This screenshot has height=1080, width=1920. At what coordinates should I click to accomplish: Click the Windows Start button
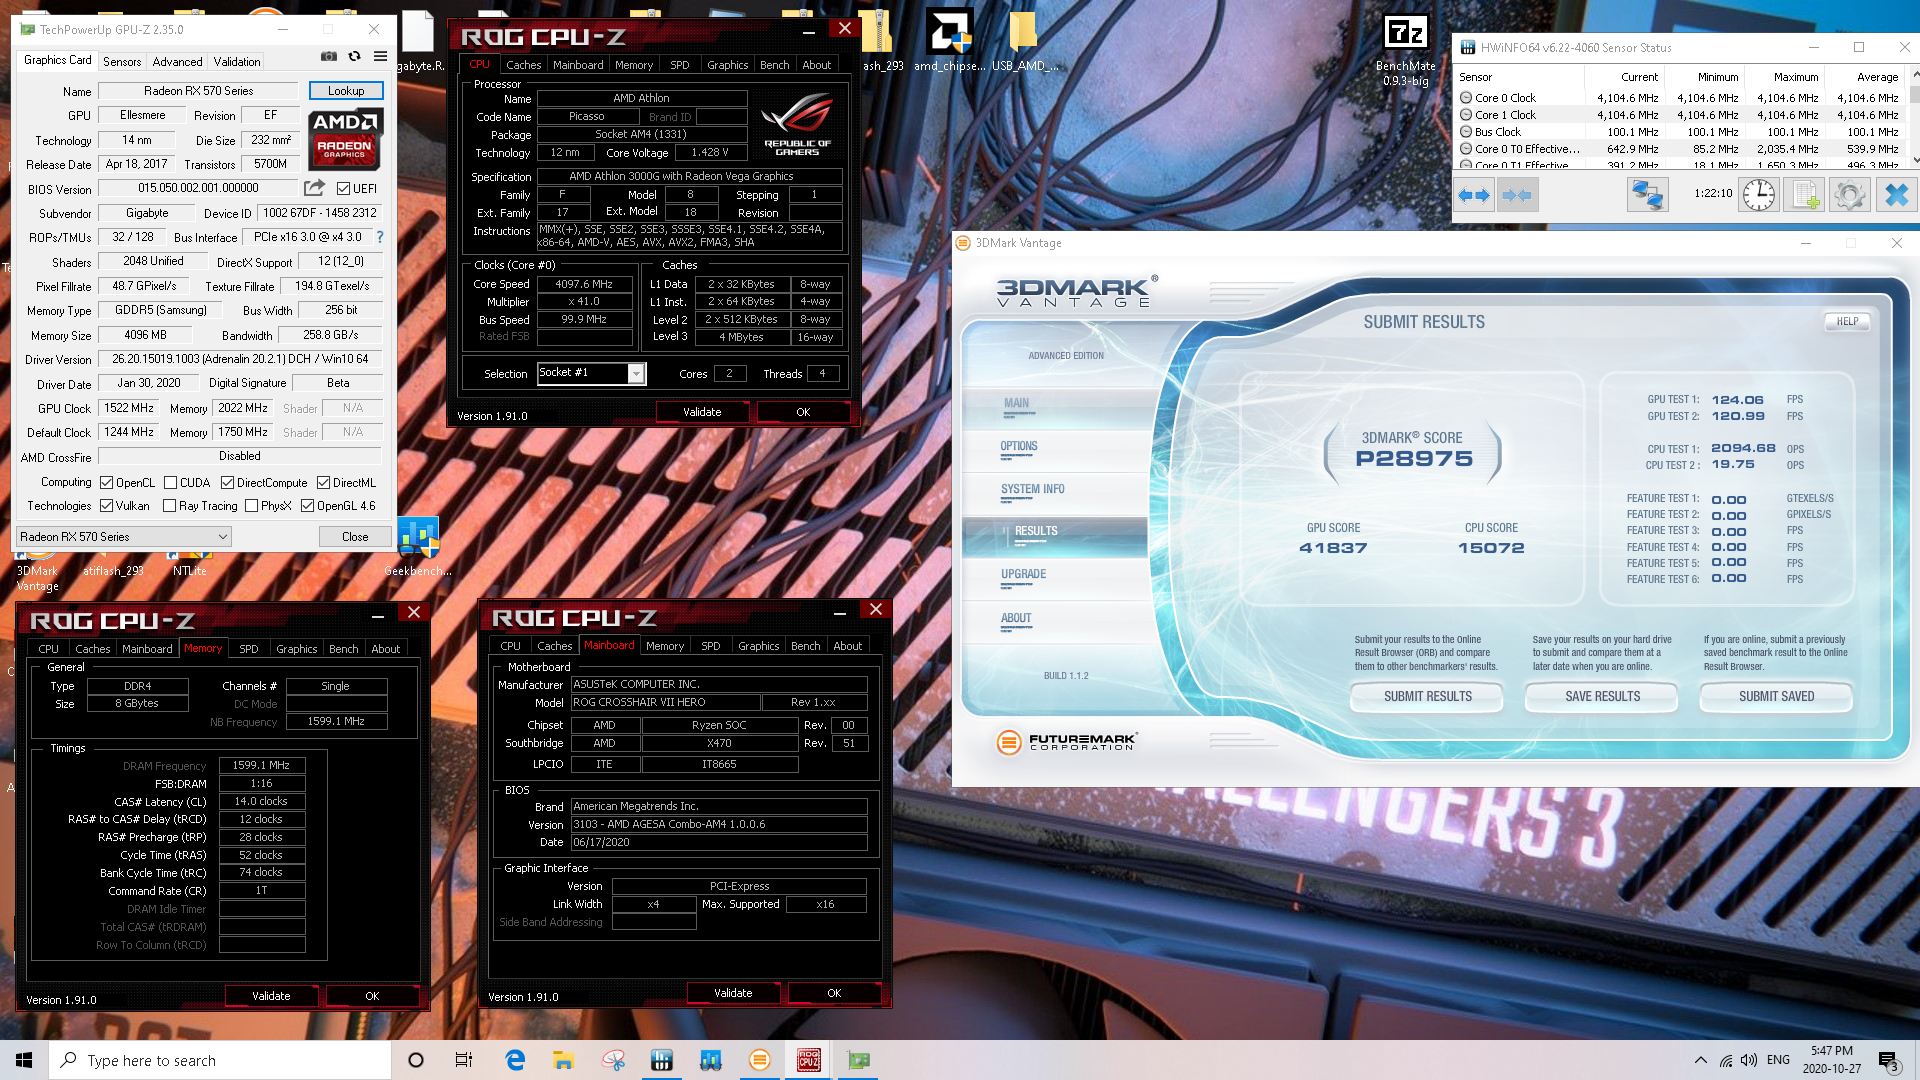point(24,1060)
